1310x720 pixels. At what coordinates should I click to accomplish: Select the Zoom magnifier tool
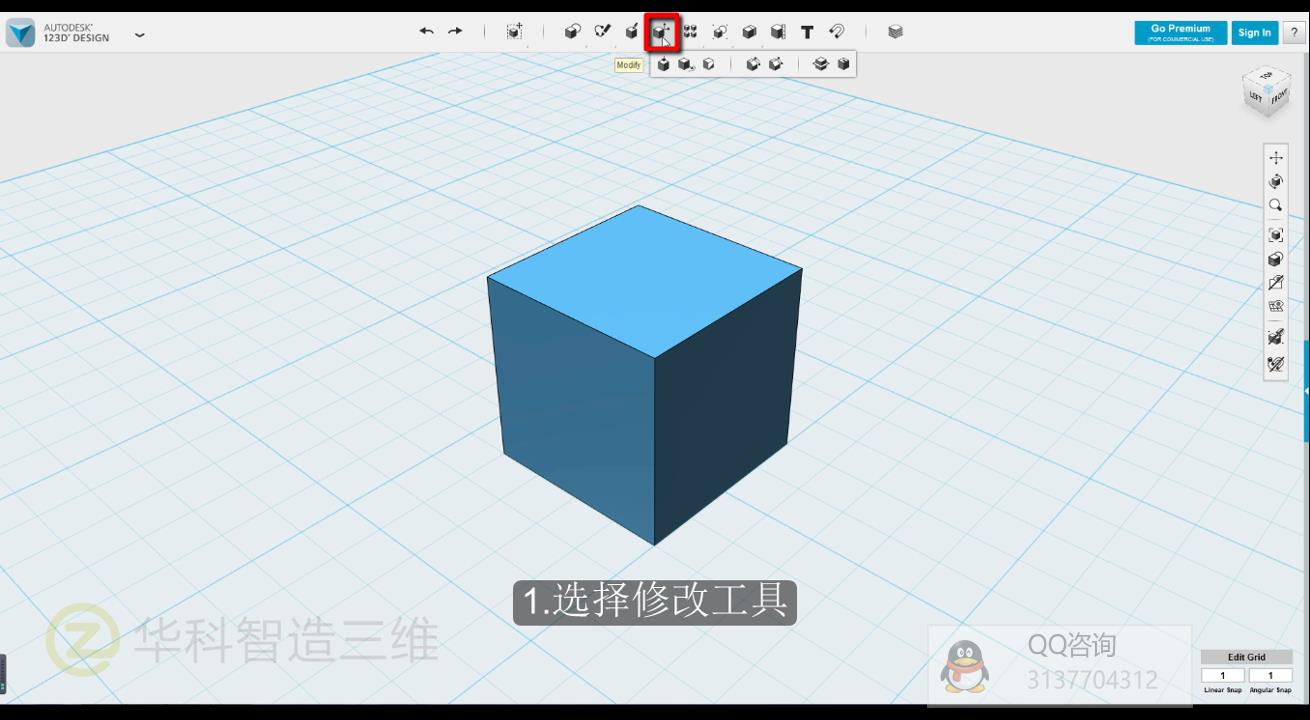pos(1276,205)
